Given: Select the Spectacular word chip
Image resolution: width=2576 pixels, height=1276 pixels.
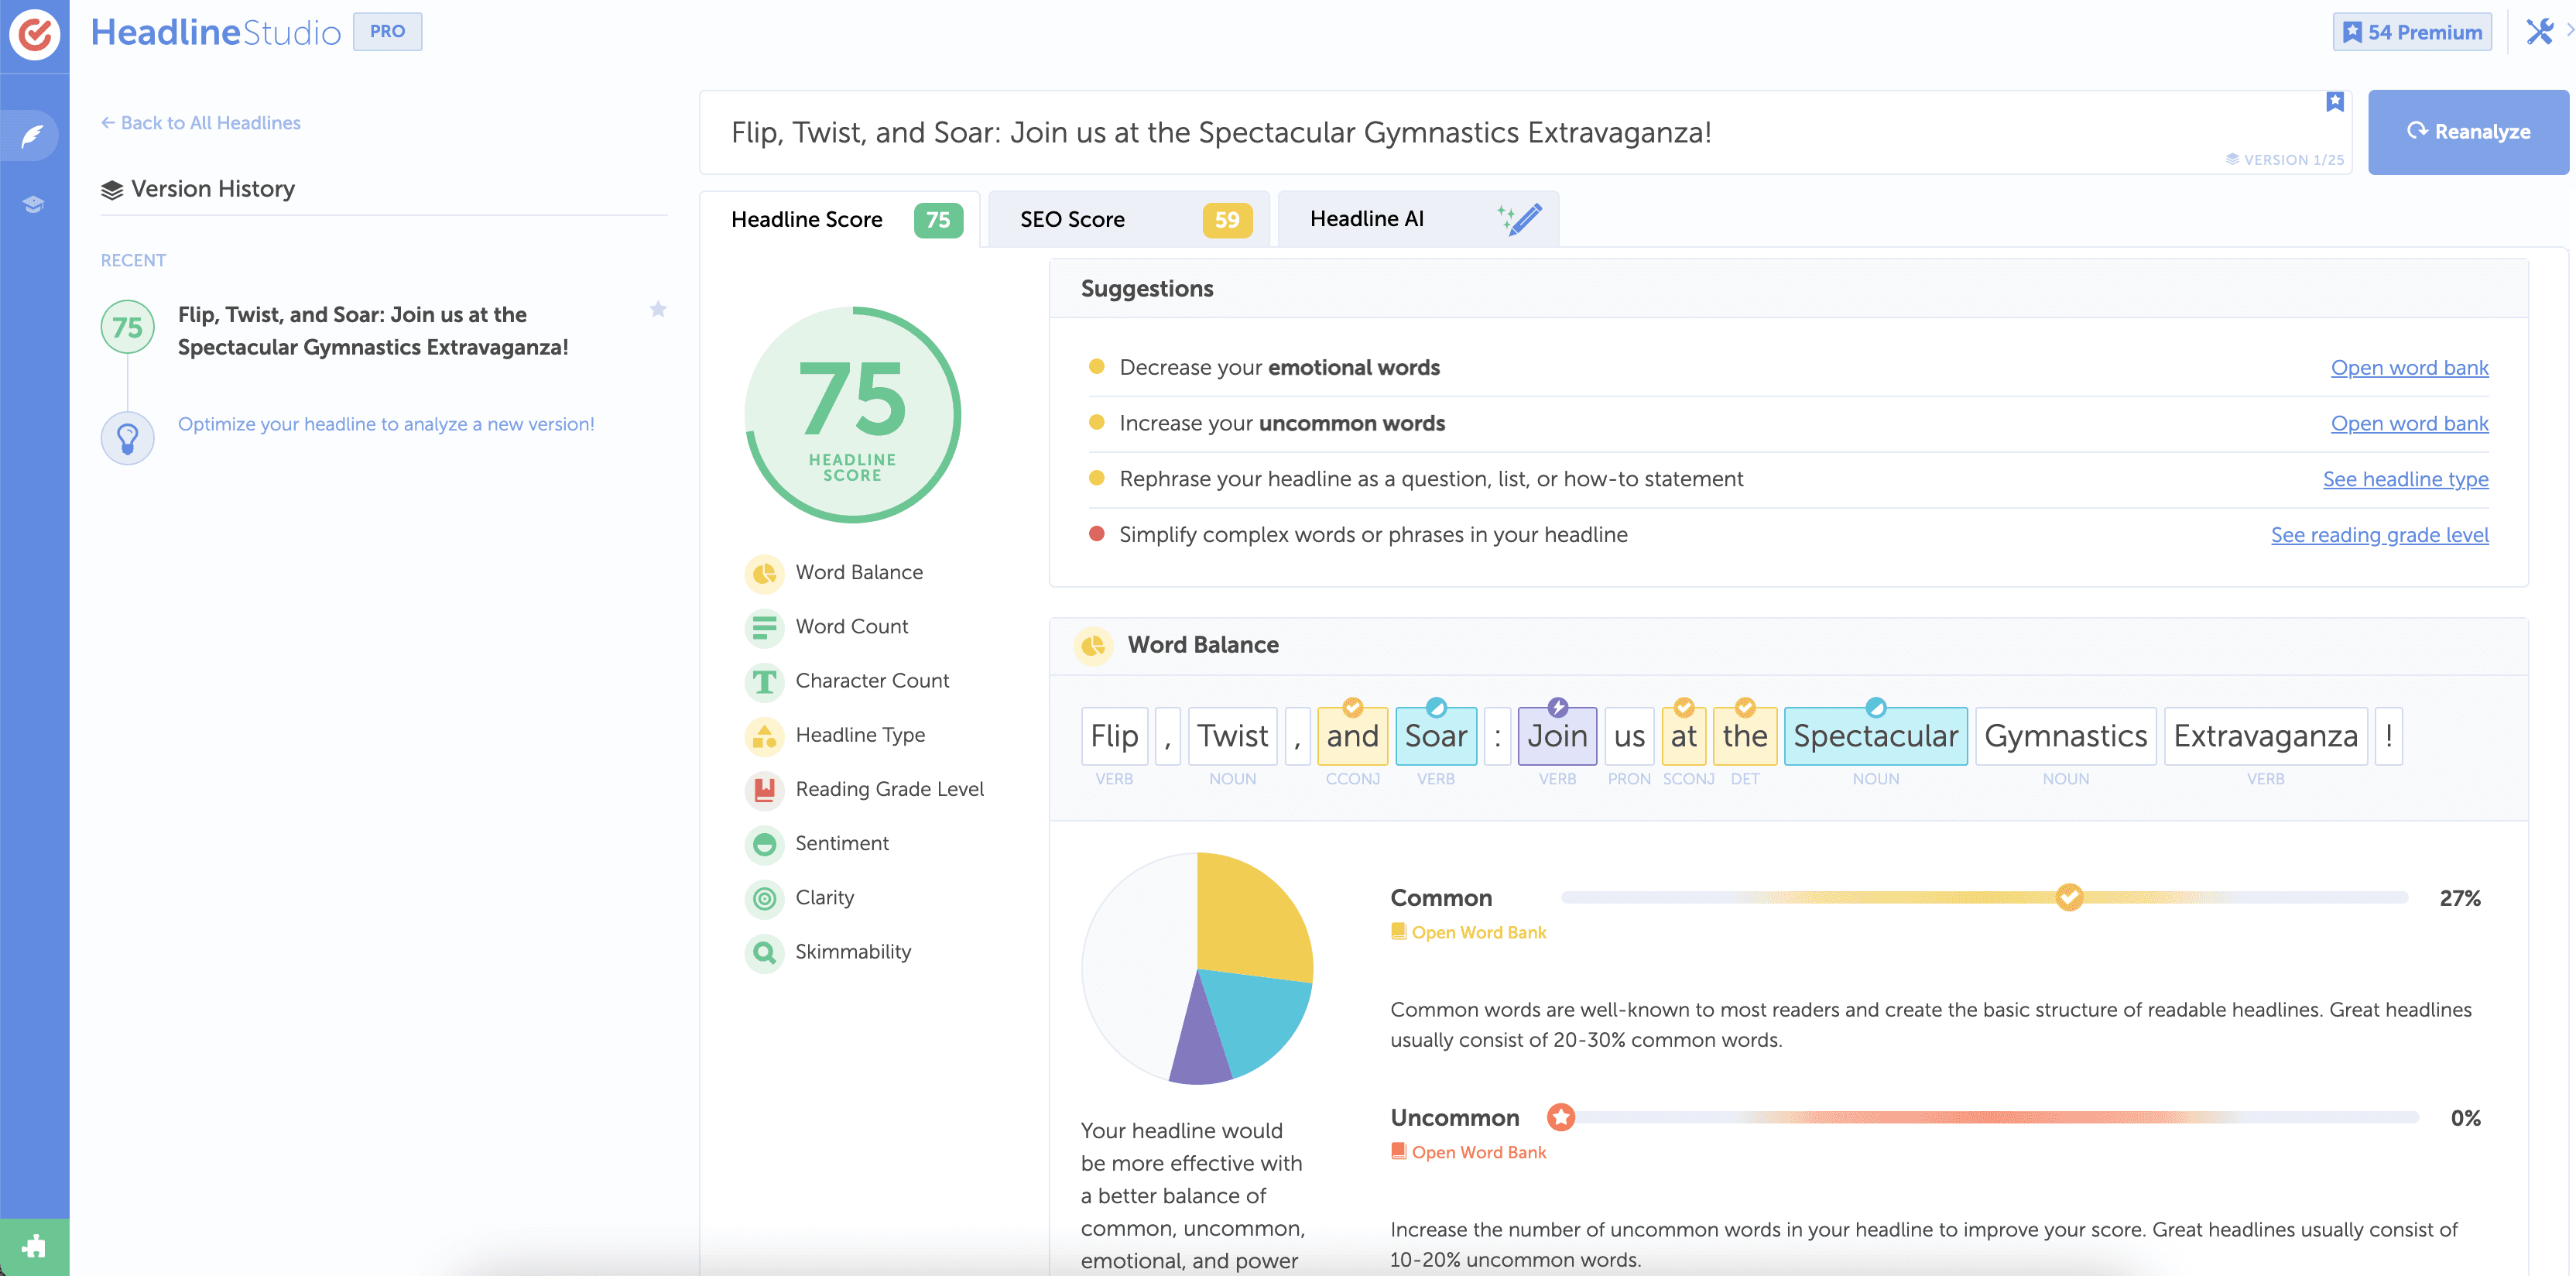Looking at the screenshot, I should point(1875,736).
